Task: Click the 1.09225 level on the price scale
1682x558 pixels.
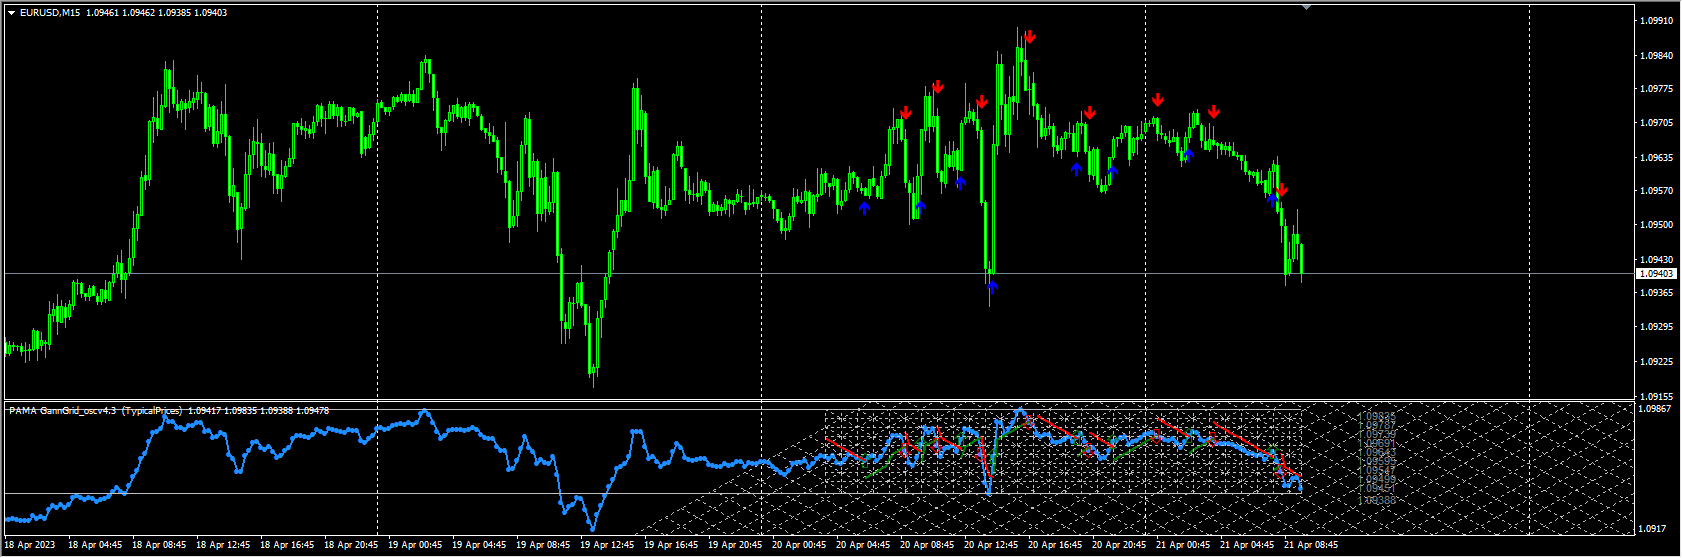Action: pos(1657,361)
